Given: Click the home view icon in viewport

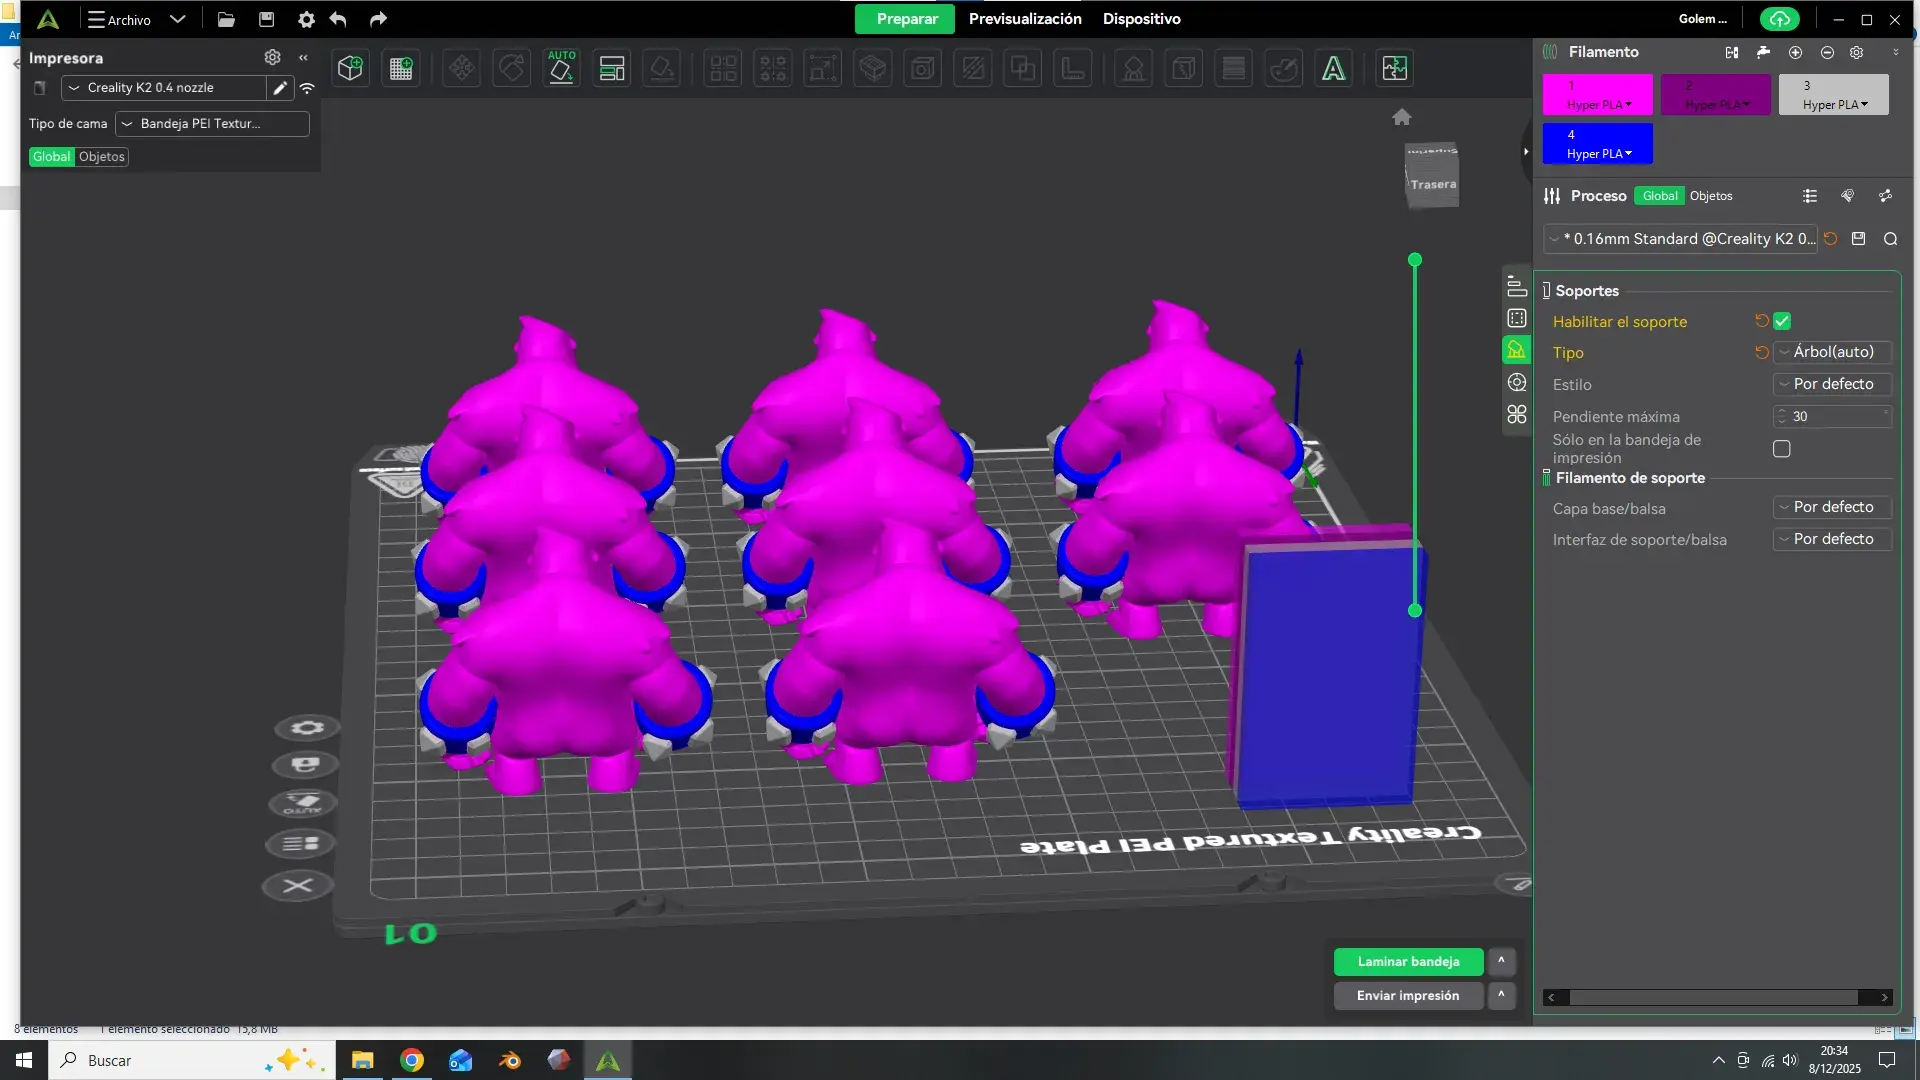Looking at the screenshot, I should click(1402, 117).
